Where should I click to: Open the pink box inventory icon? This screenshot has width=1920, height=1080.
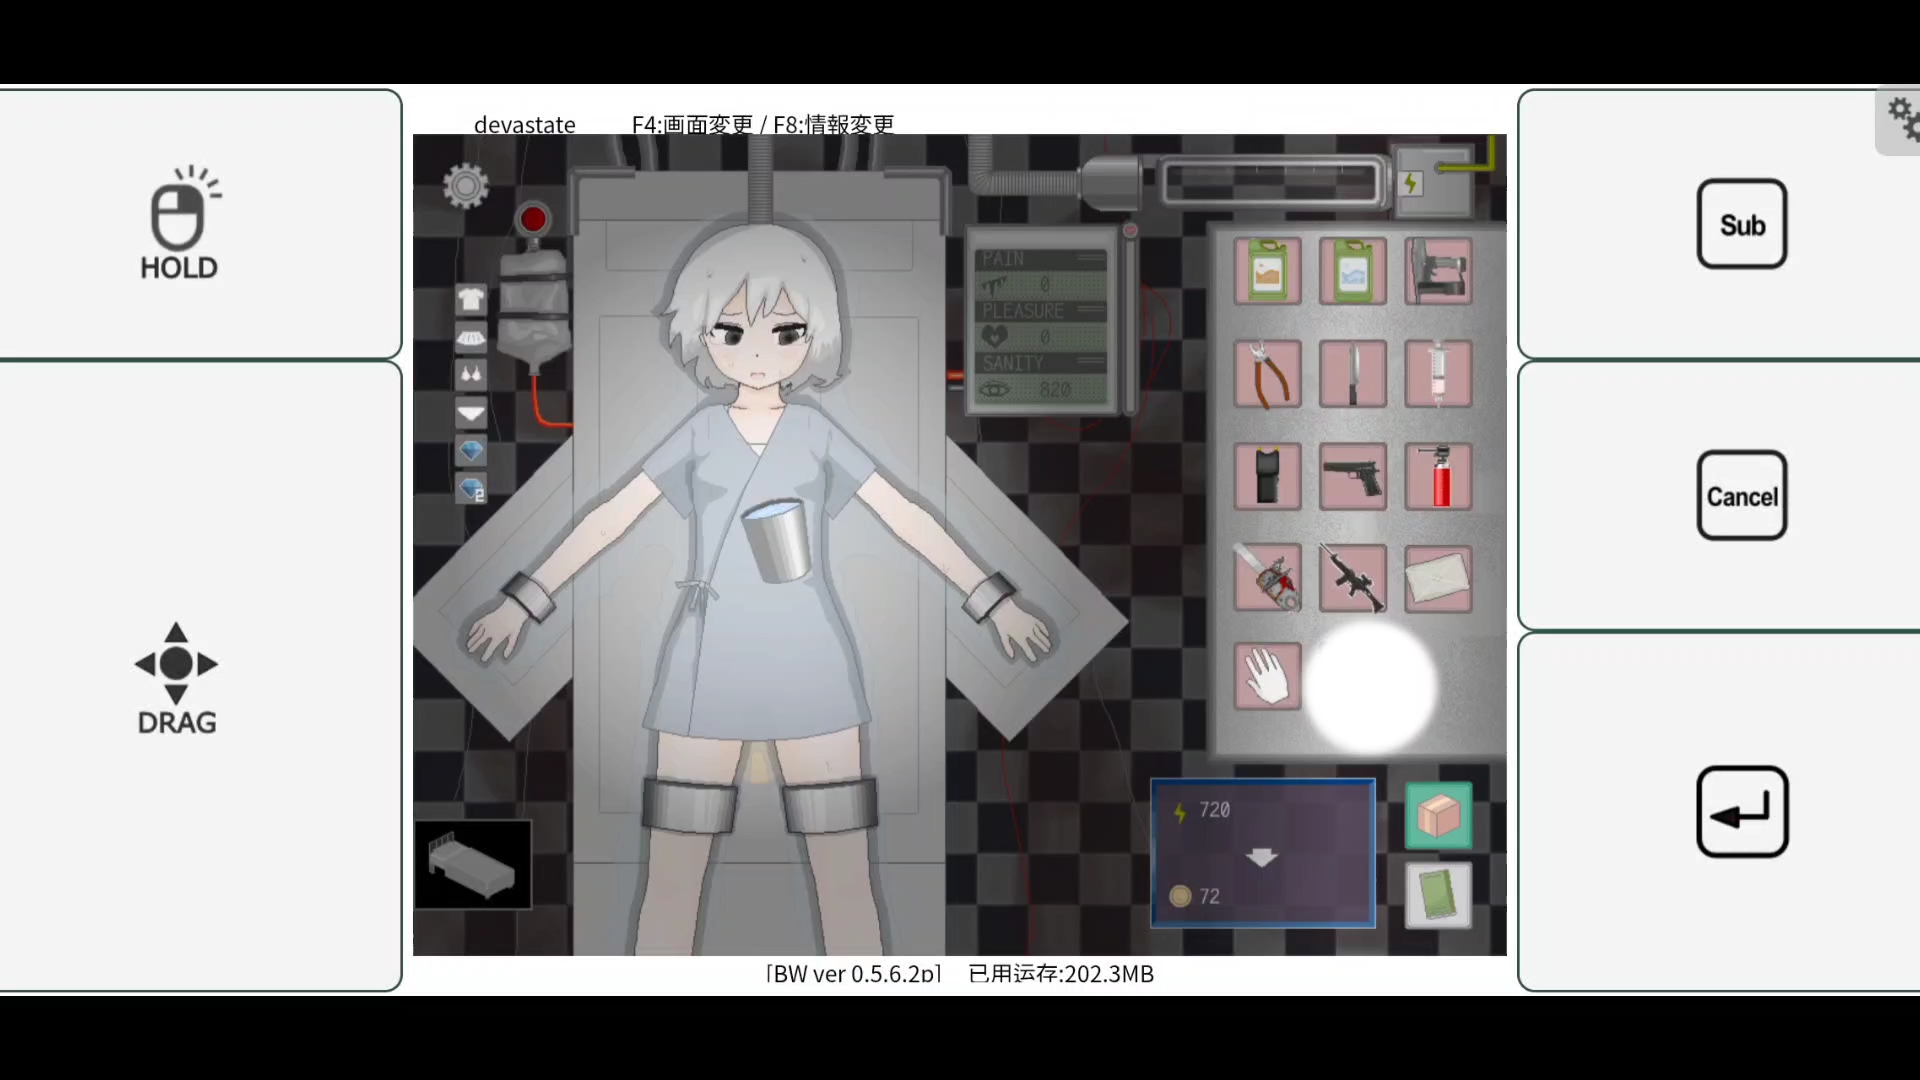pos(1438,816)
